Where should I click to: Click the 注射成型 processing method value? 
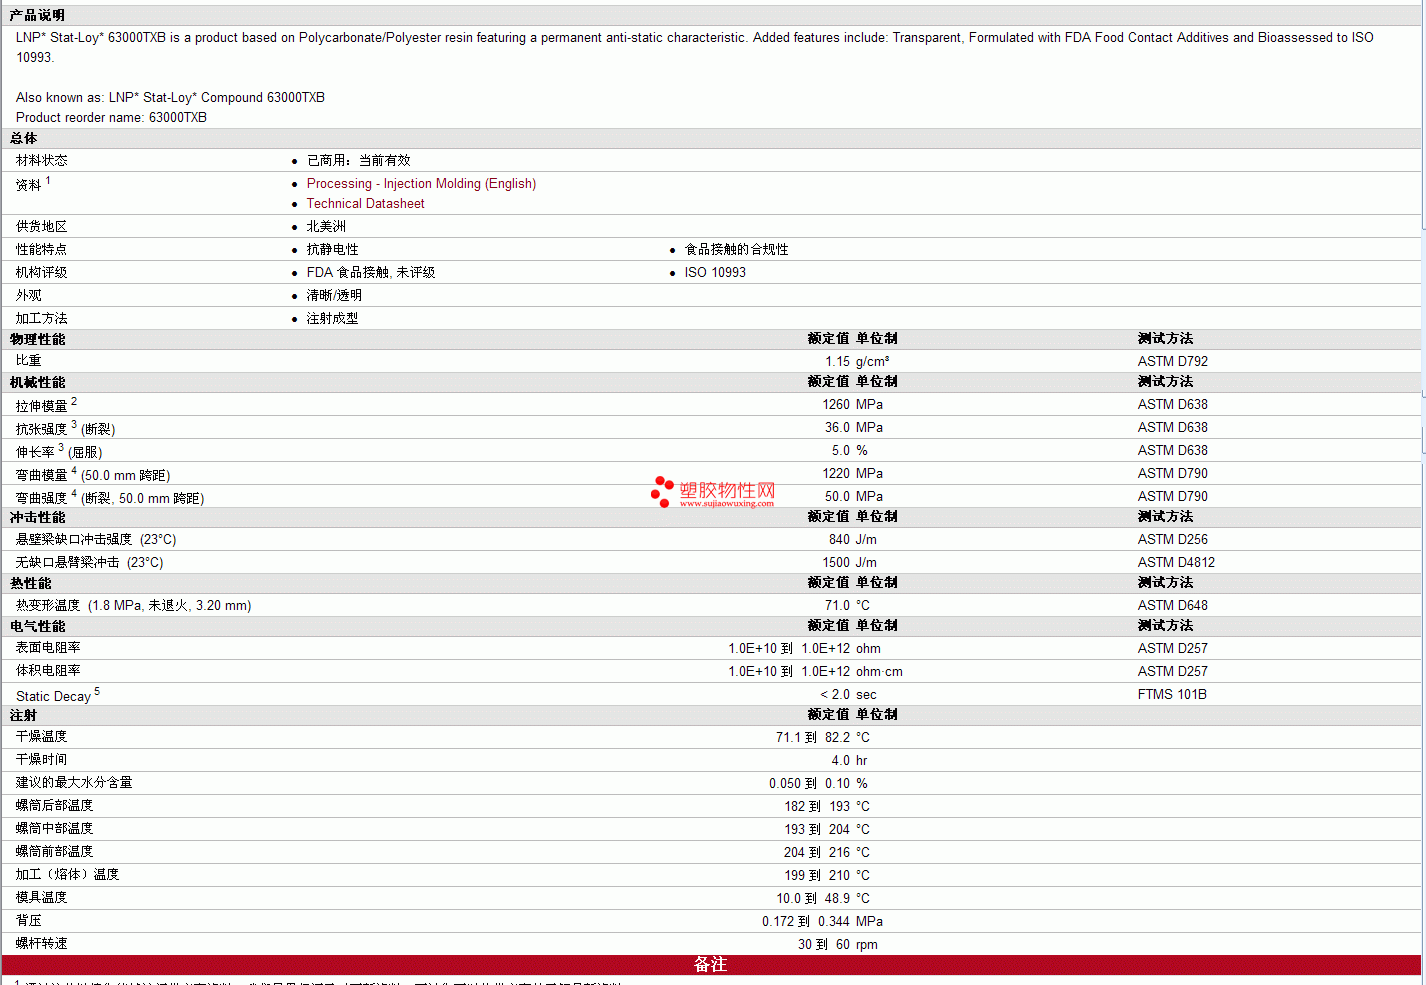(332, 319)
